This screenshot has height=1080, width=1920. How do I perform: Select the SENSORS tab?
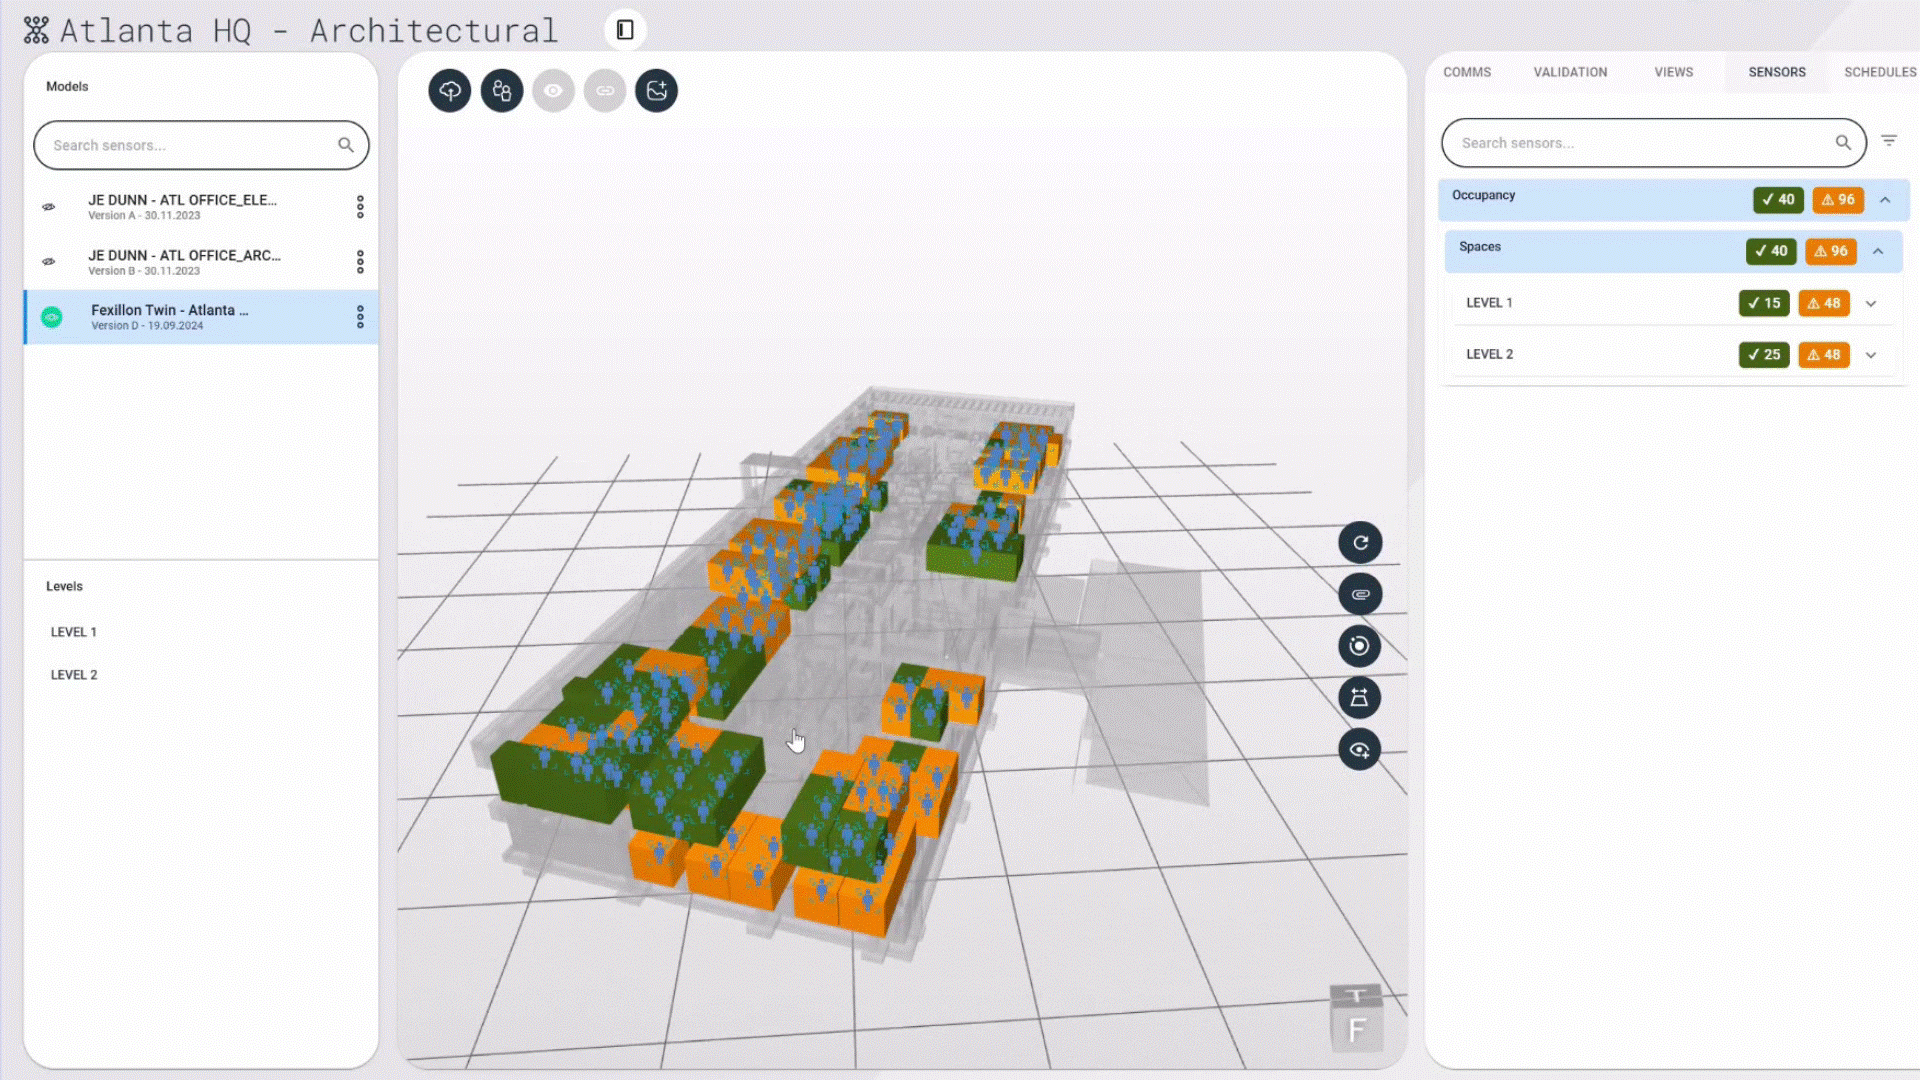pos(1777,72)
